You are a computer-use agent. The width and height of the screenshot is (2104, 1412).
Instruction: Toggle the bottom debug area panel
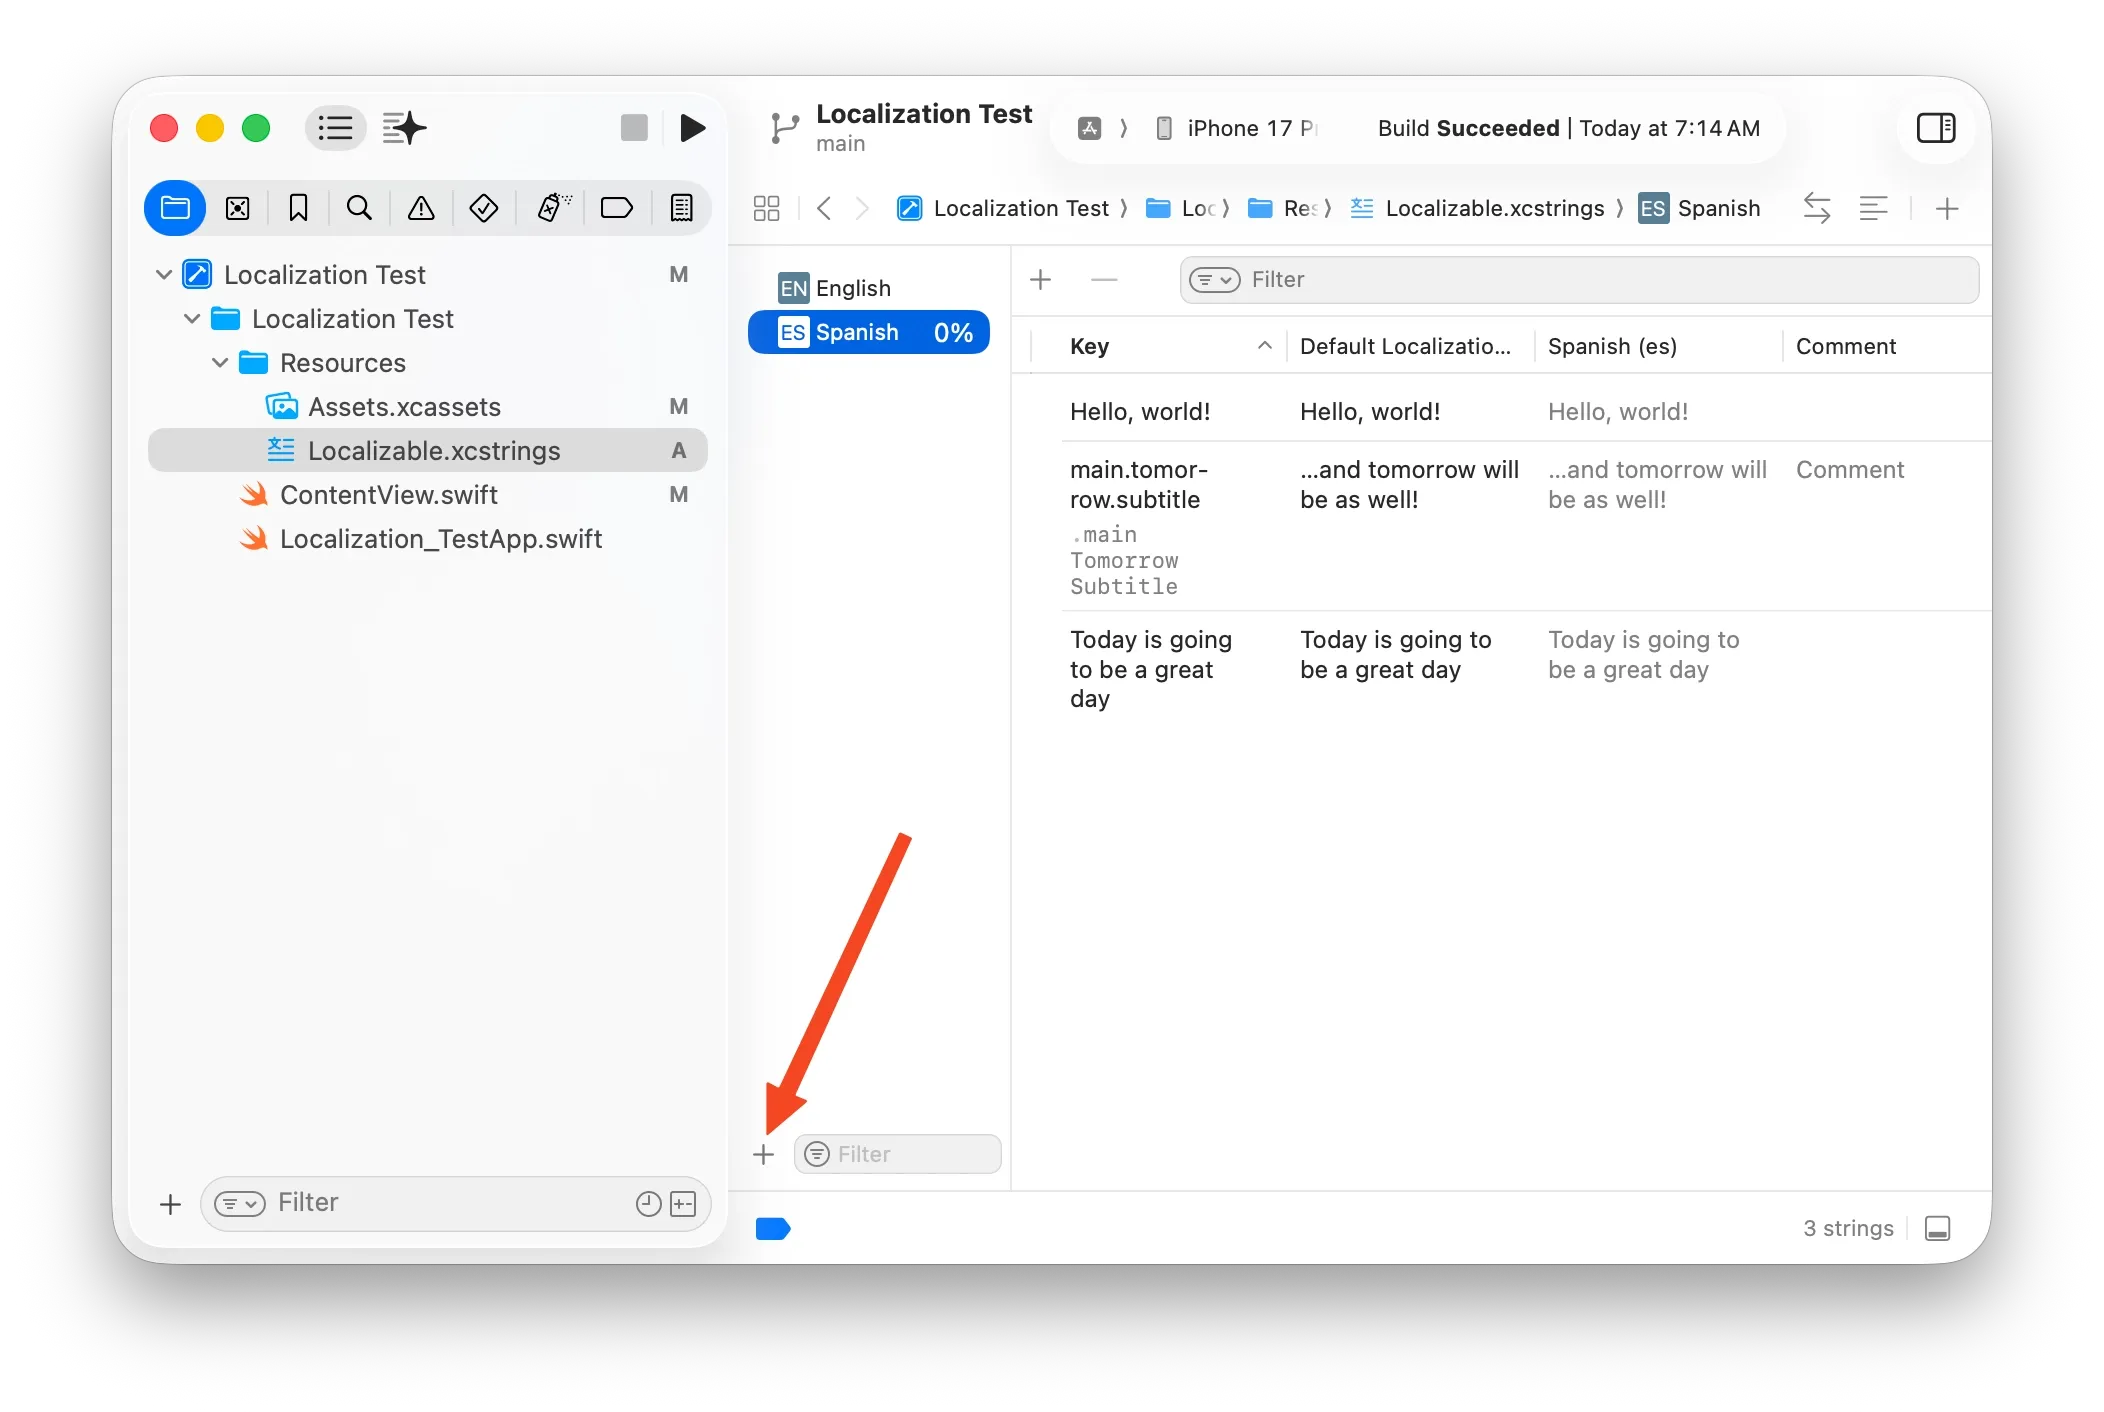(1937, 1228)
